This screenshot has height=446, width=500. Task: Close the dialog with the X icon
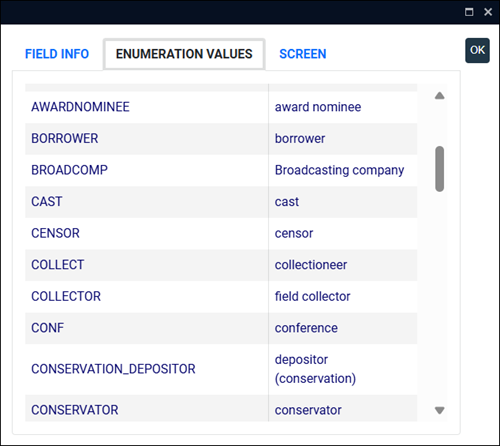[488, 12]
